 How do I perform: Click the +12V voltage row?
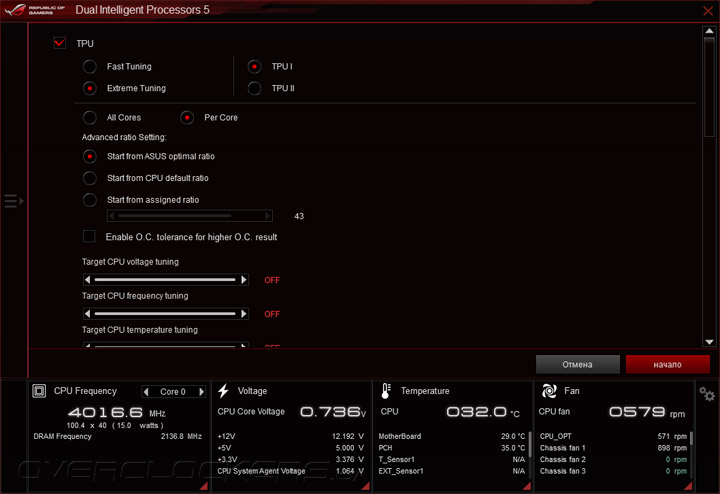click(291, 436)
